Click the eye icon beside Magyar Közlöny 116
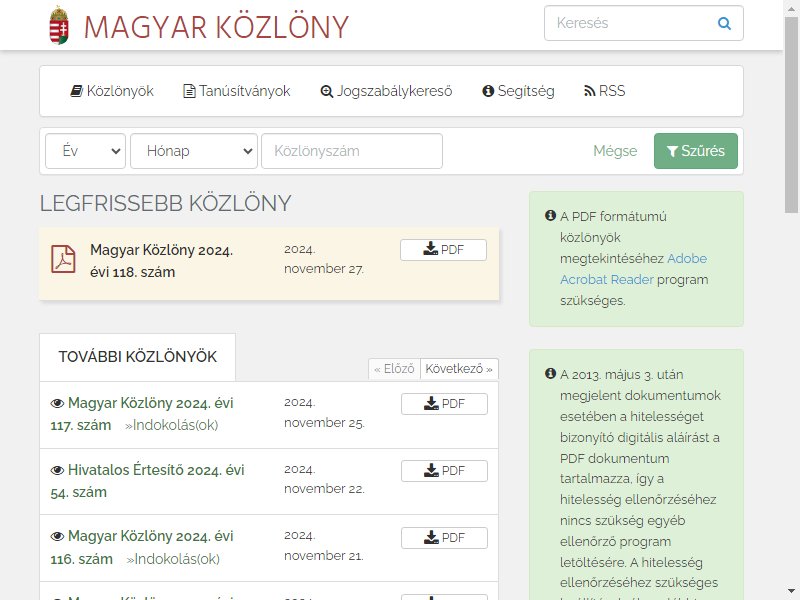Image resolution: width=800 pixels, height=600 pixels. pos(57,537)
